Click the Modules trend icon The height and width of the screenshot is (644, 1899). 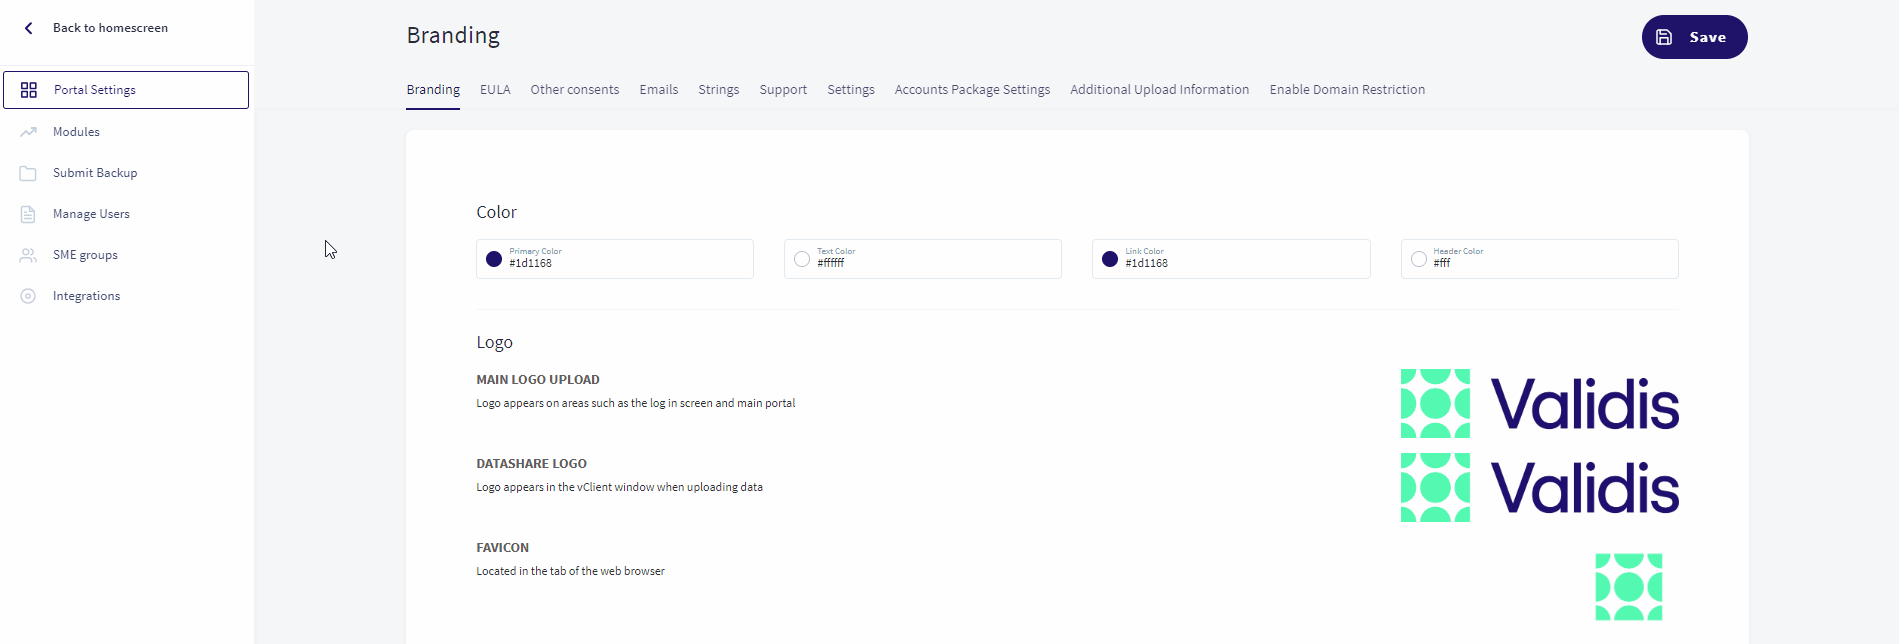click(28, 132)
